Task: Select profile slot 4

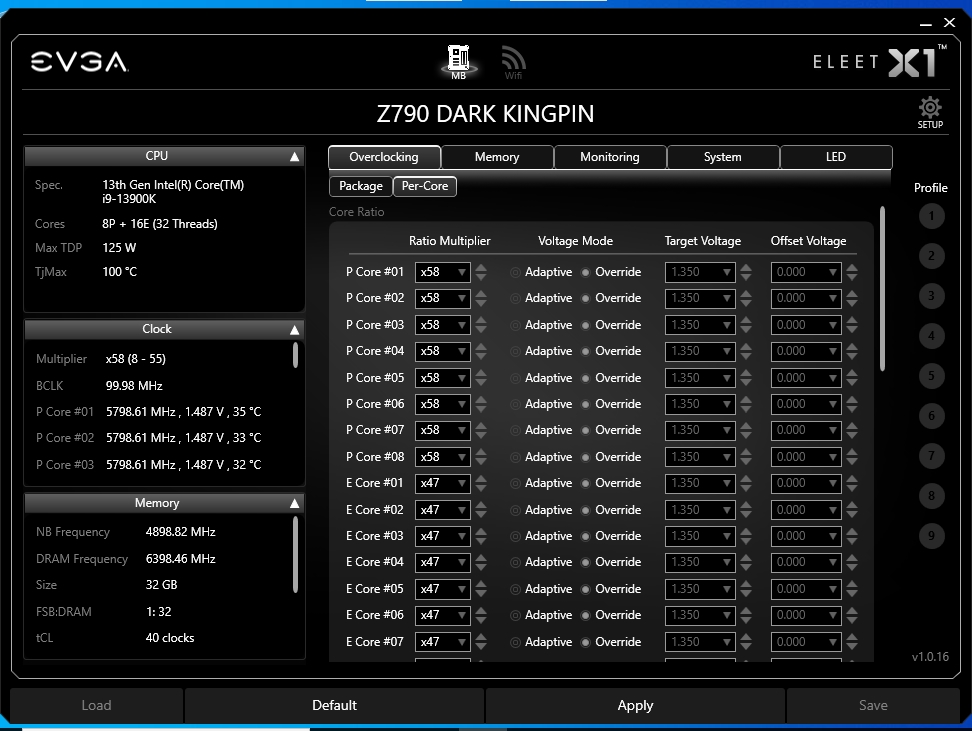Action: coord(931,336)
